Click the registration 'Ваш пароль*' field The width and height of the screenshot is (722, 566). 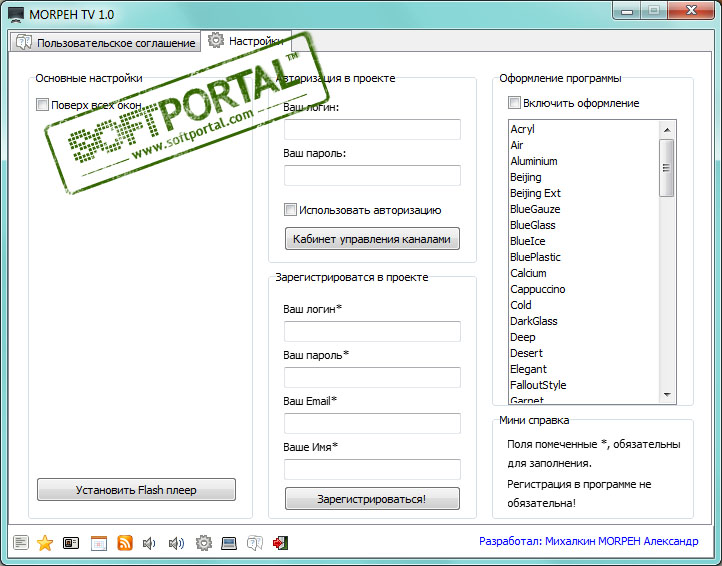pos(372,377)
